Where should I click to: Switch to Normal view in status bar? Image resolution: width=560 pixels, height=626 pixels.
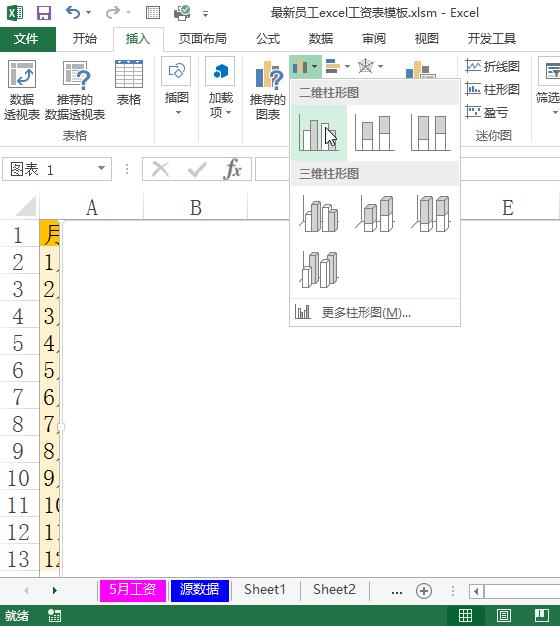(x=465, y=615)
